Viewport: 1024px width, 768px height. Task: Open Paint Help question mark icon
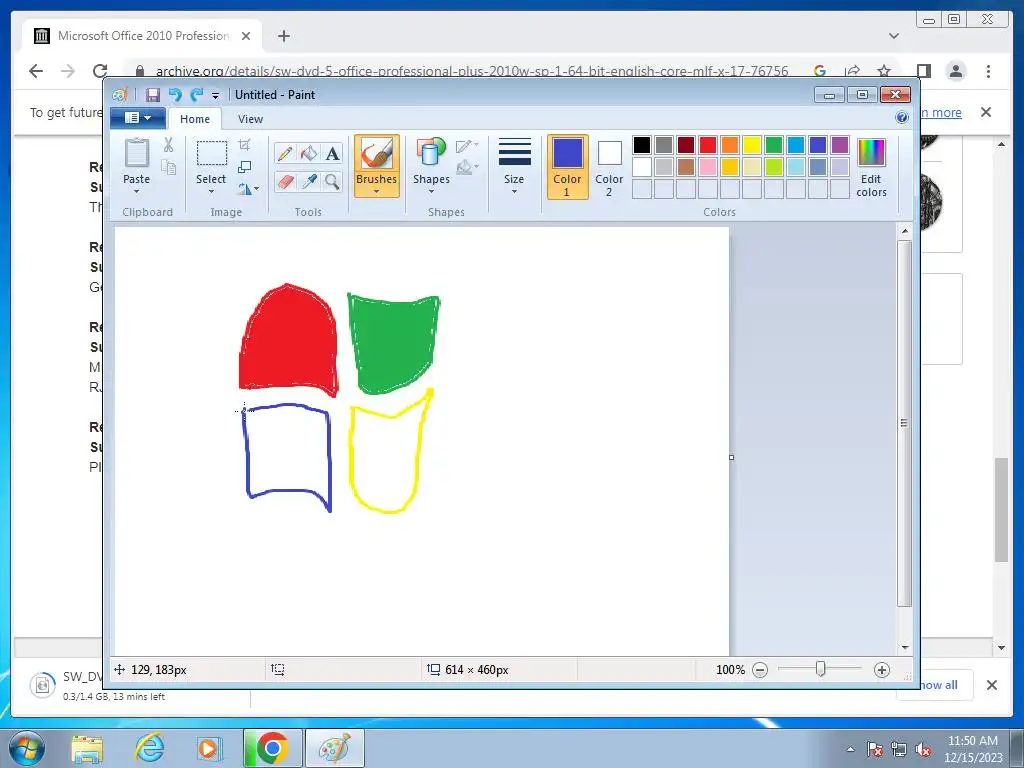(902, 118)
